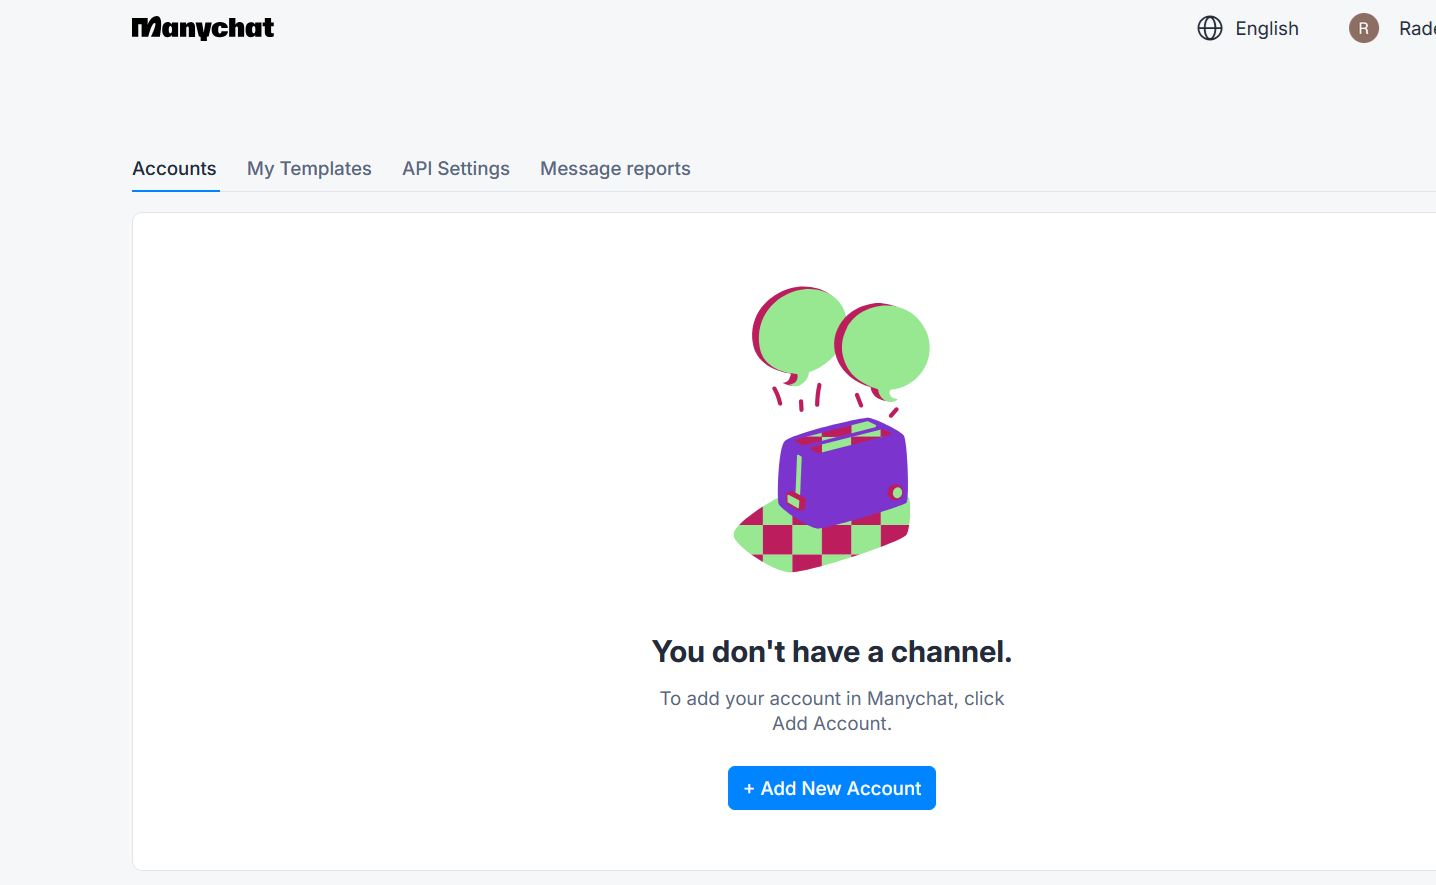Click the "You don't have a channel." heading

click(832, 652)
